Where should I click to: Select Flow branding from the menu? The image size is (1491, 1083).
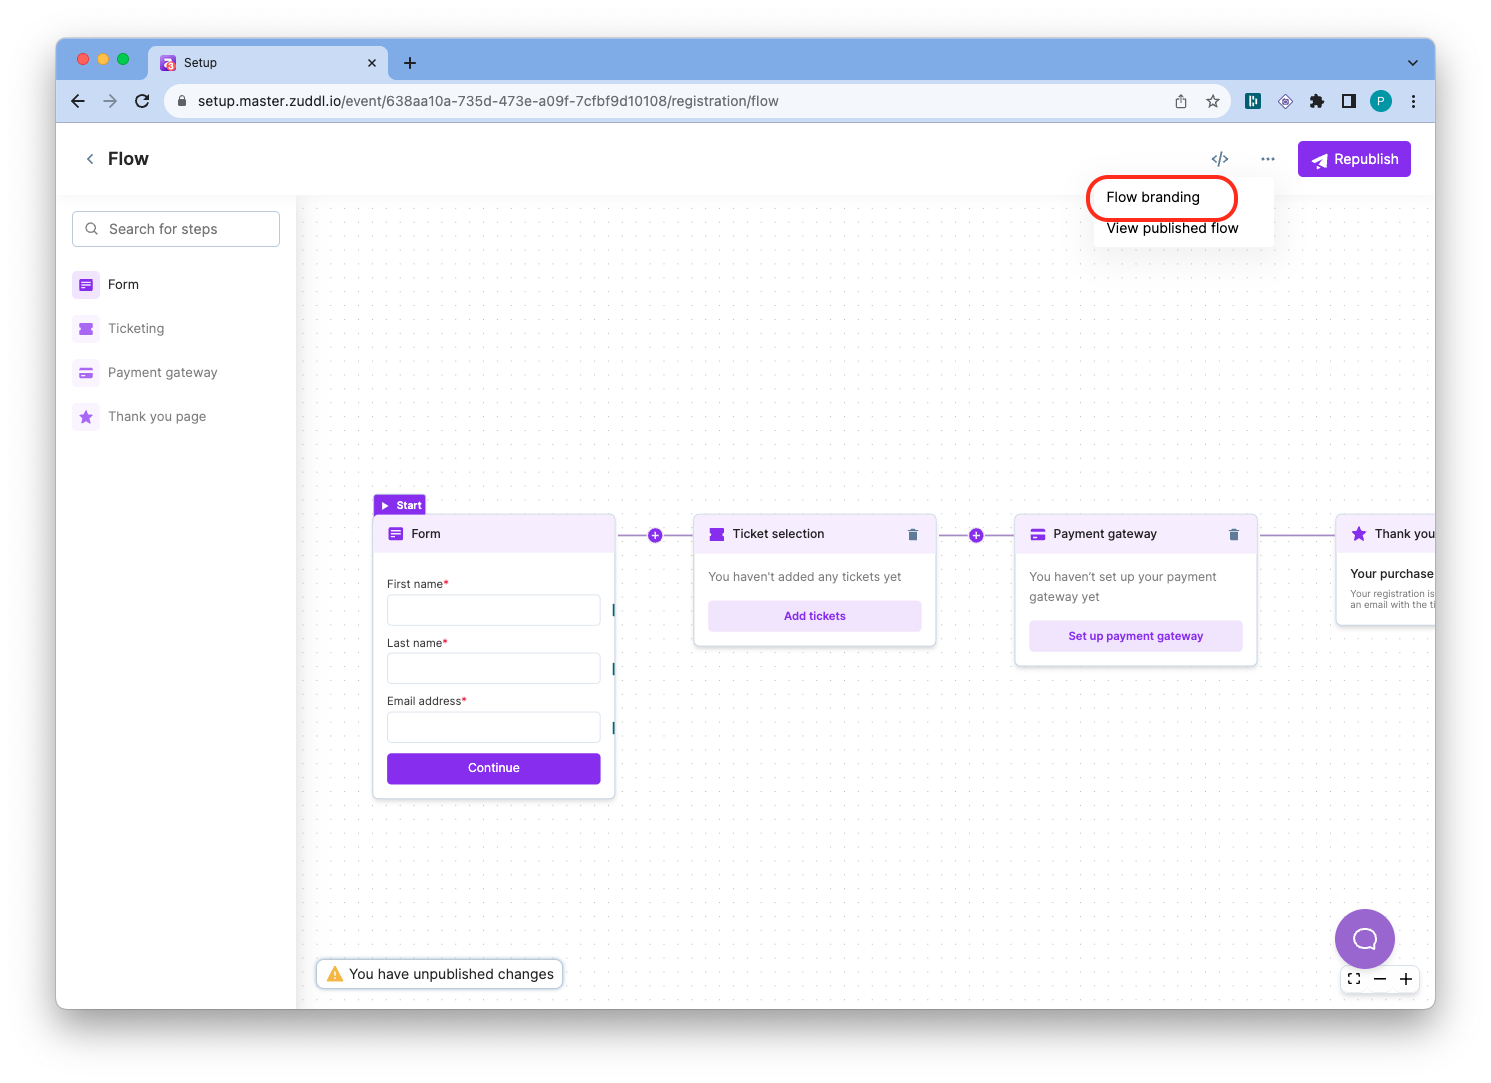pos(1153,197)
